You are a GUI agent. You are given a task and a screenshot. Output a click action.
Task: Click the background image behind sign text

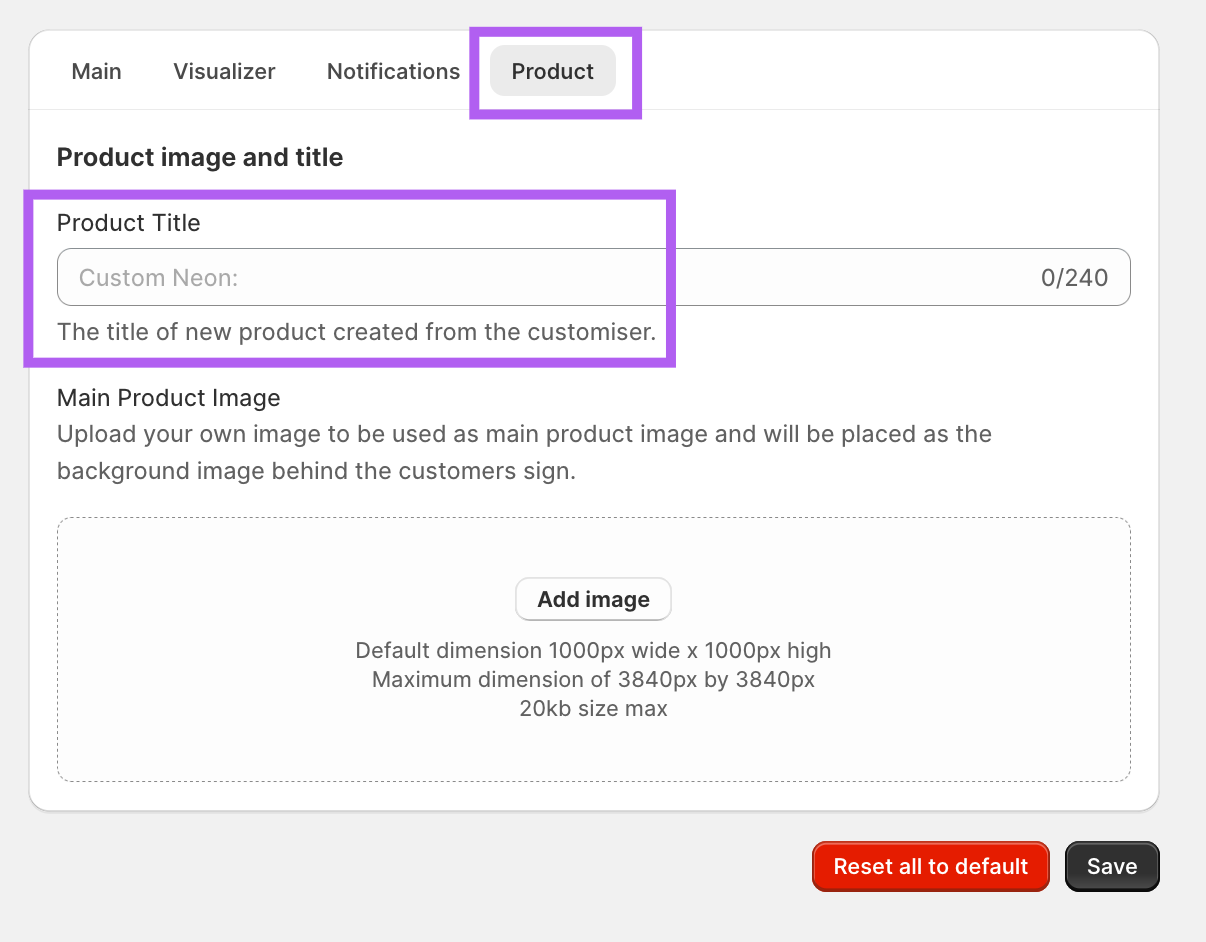click(316, 471)
